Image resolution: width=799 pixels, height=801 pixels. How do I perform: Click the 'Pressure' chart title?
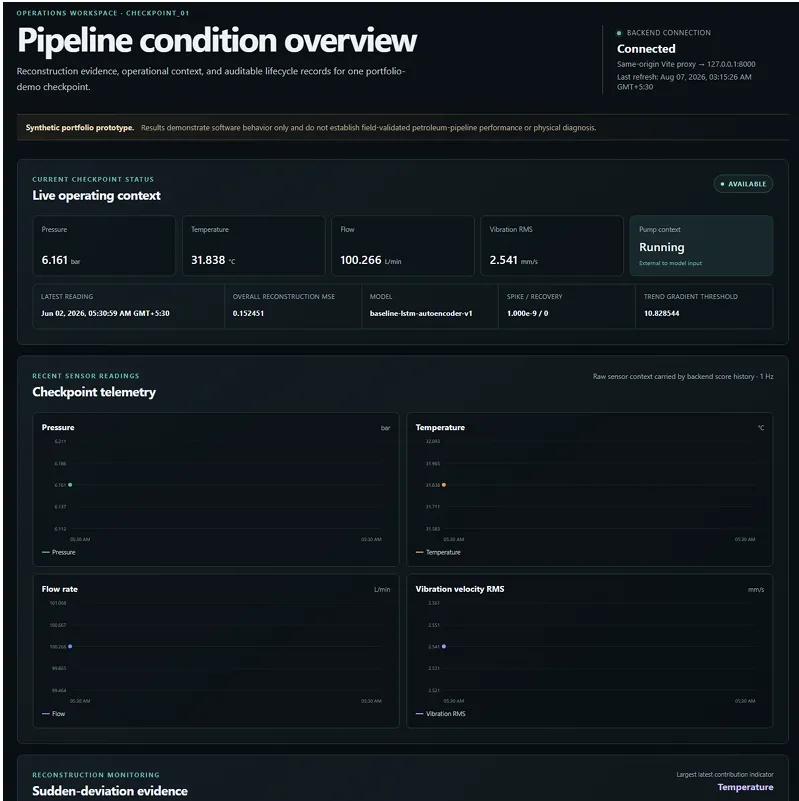click(58, 427)
